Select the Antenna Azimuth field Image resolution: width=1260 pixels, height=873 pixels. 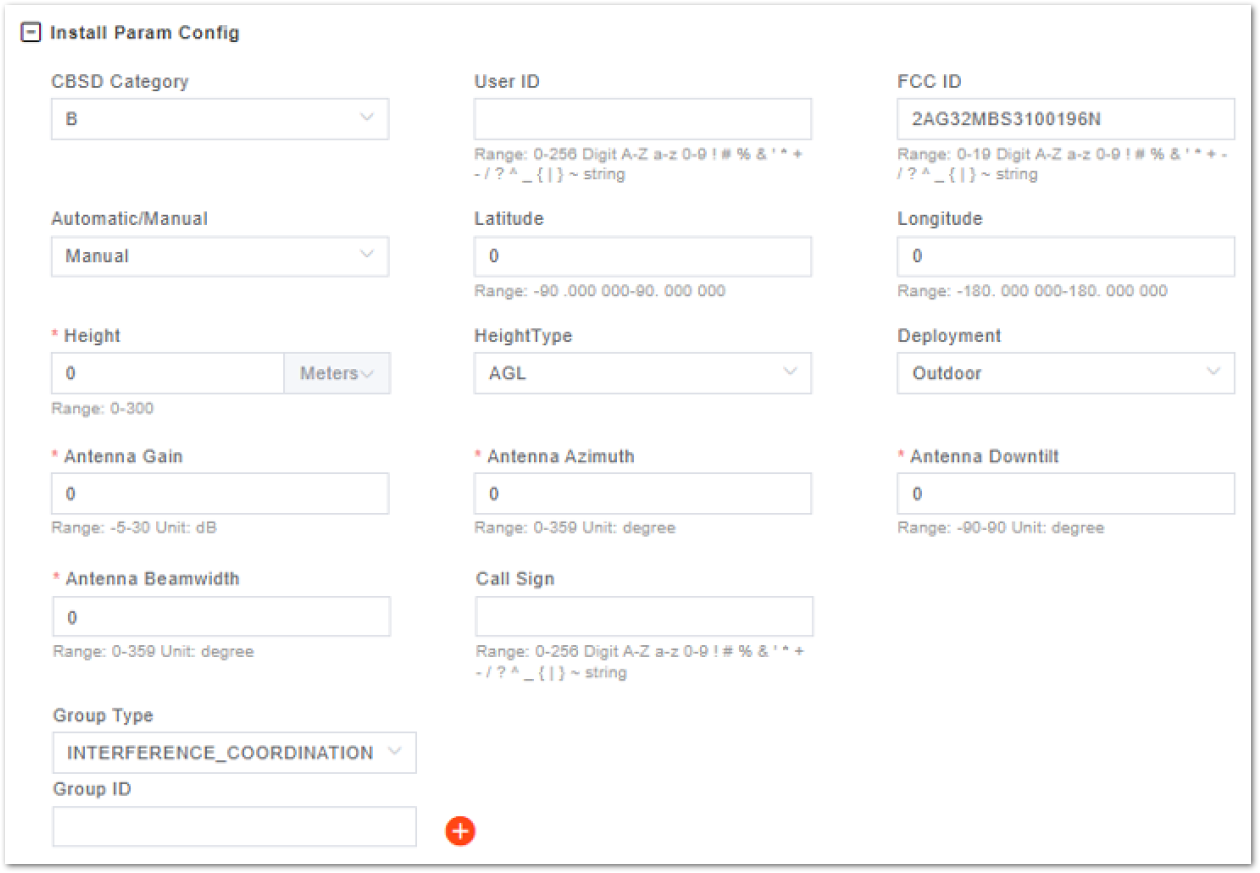pyautogui.click(x=643, y=494)
